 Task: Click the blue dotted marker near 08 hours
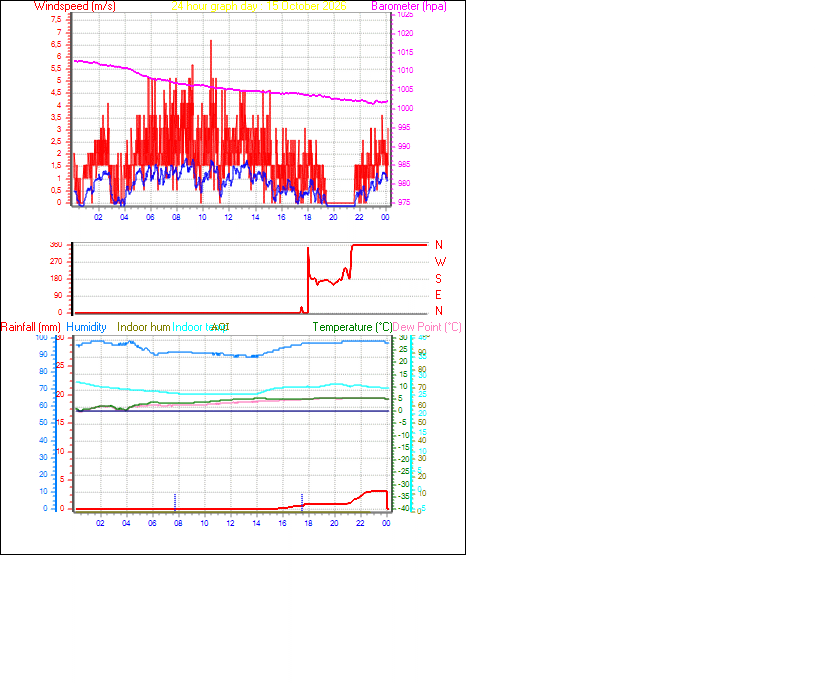click(x=175, y=502)
